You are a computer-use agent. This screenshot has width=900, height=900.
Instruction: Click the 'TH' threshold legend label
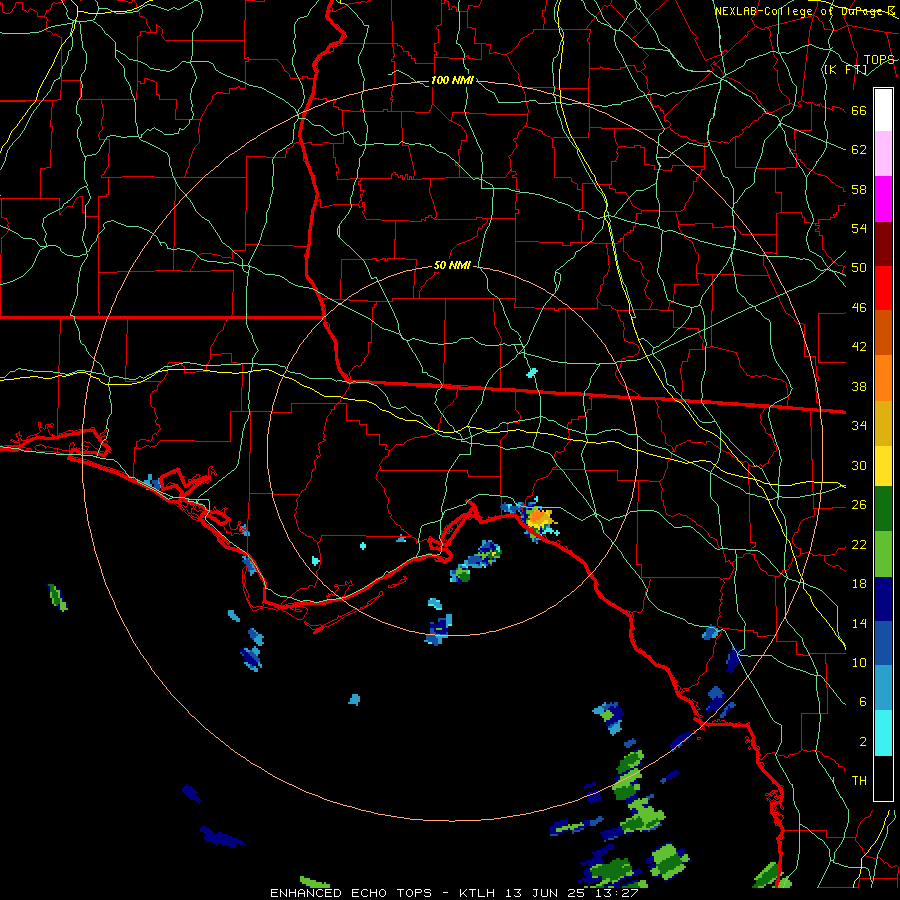pyautogui.click(x=859, y=781)
